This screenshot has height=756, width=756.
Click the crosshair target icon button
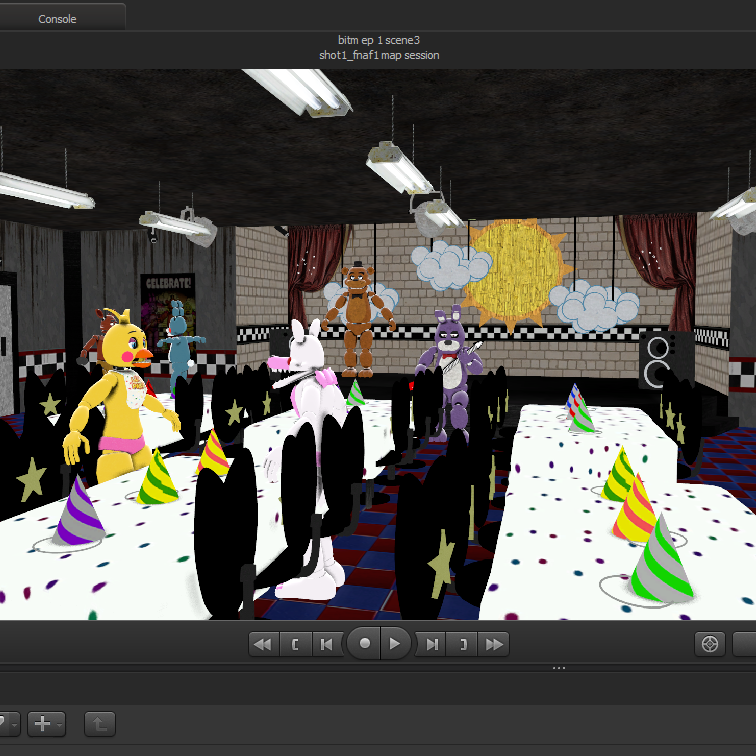710,644
